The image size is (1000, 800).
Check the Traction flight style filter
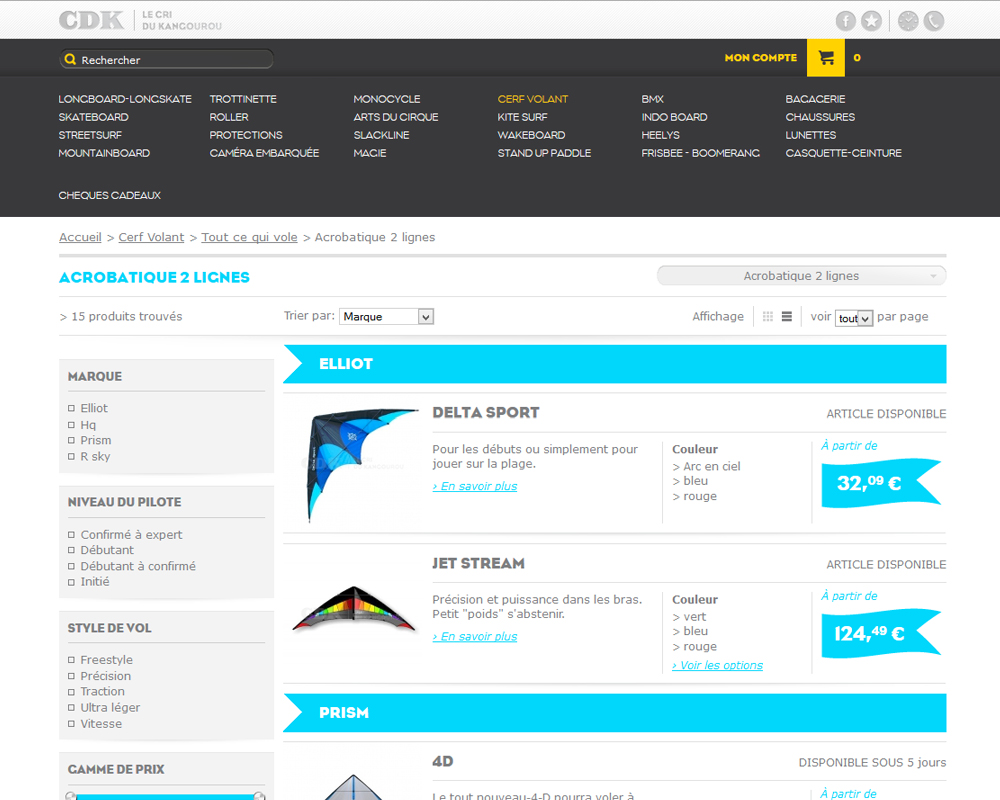coord(71,692)
